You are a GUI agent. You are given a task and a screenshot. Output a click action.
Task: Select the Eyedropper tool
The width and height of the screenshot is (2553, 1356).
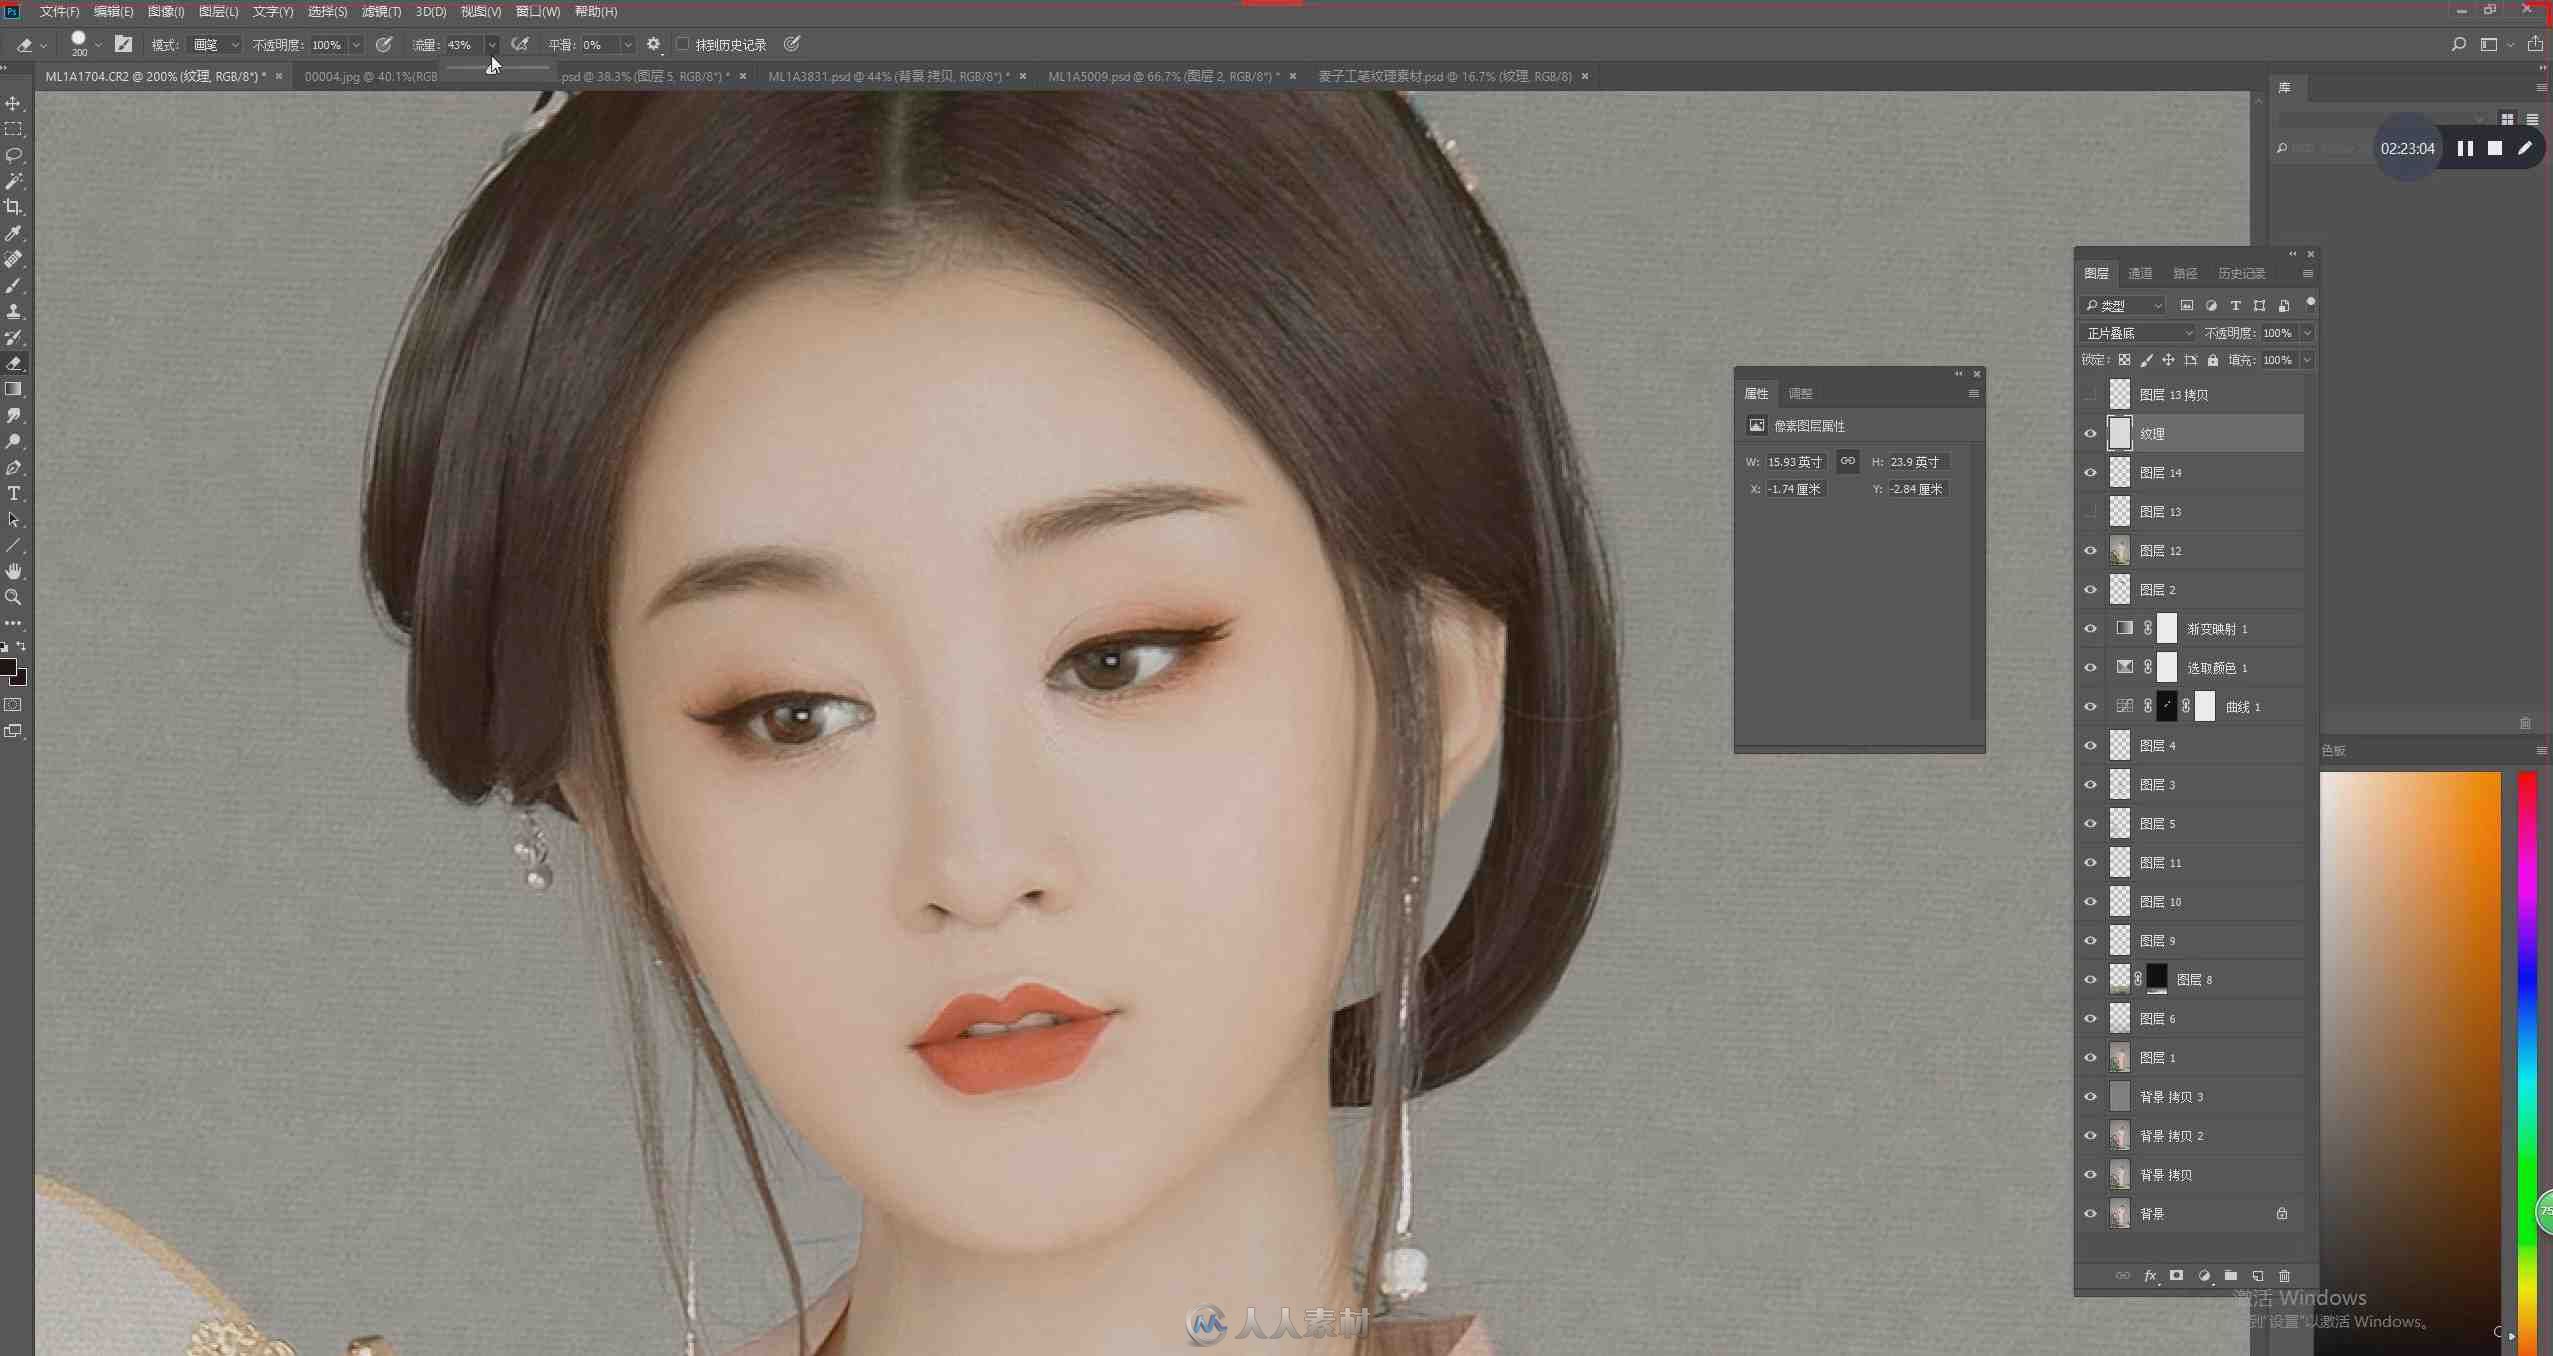[x=13, y=233]
